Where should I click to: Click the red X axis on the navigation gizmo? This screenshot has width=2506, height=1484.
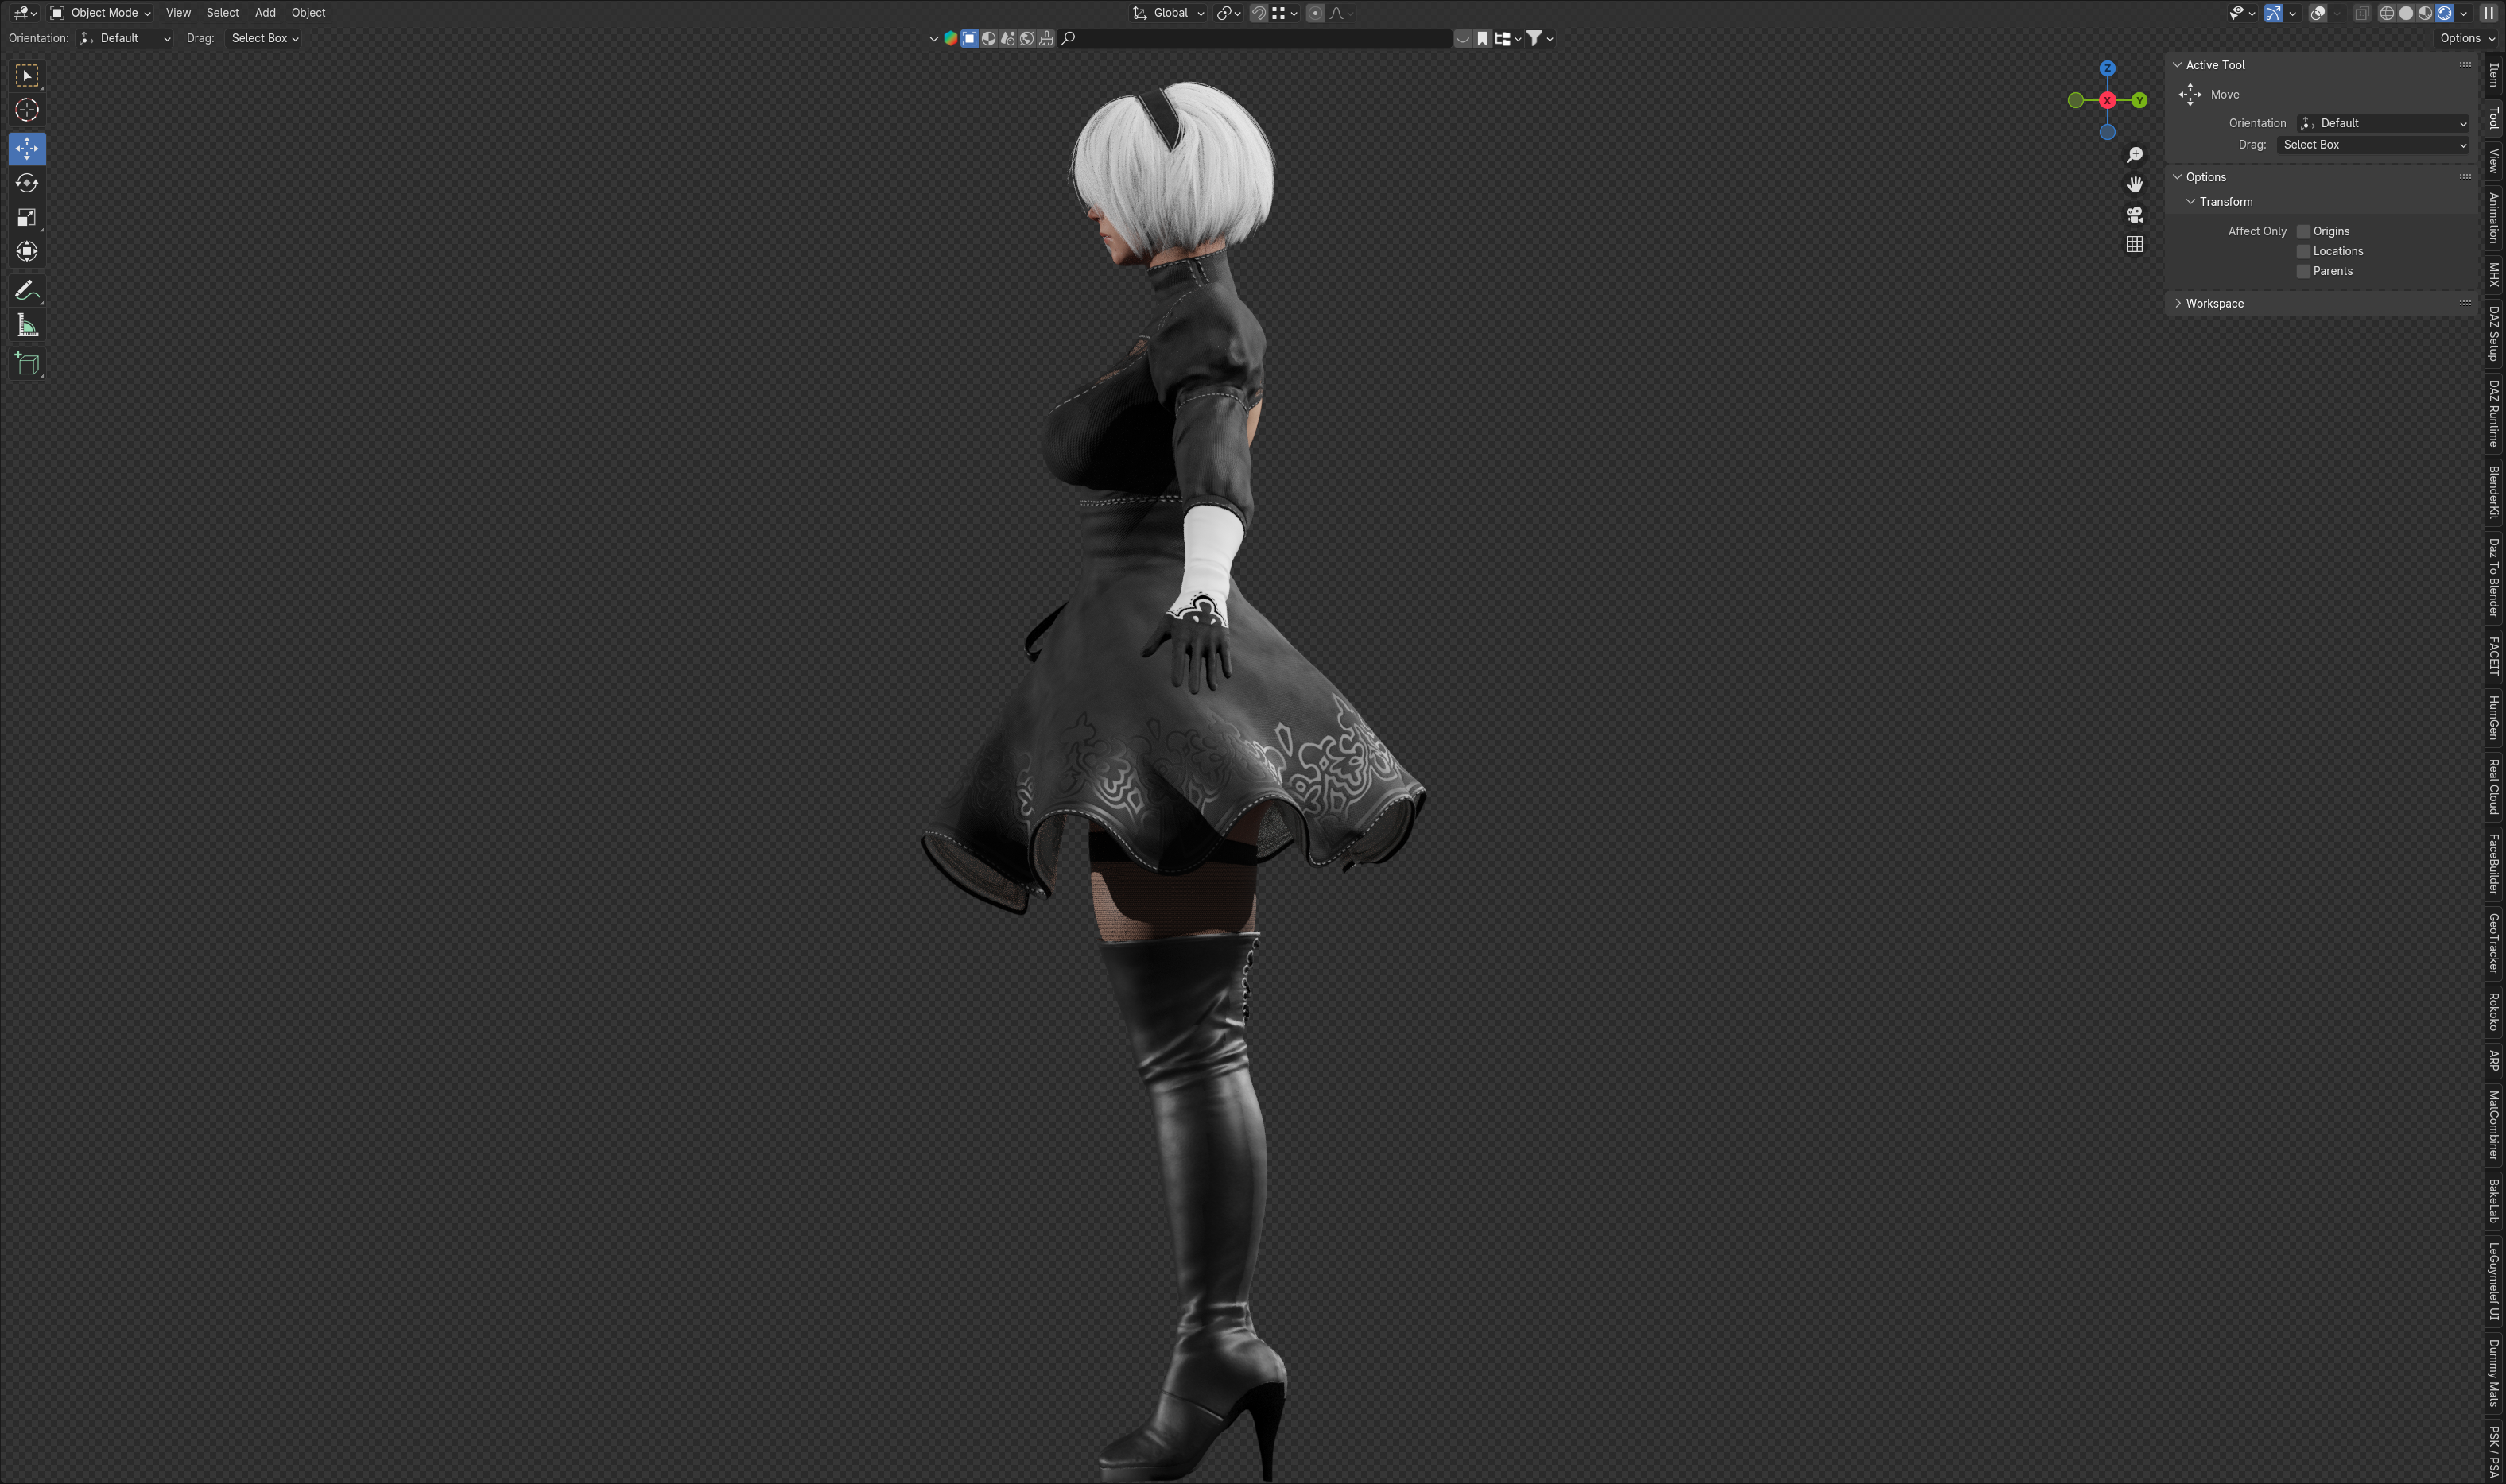pyautogui.click(x=2107, y=100)
